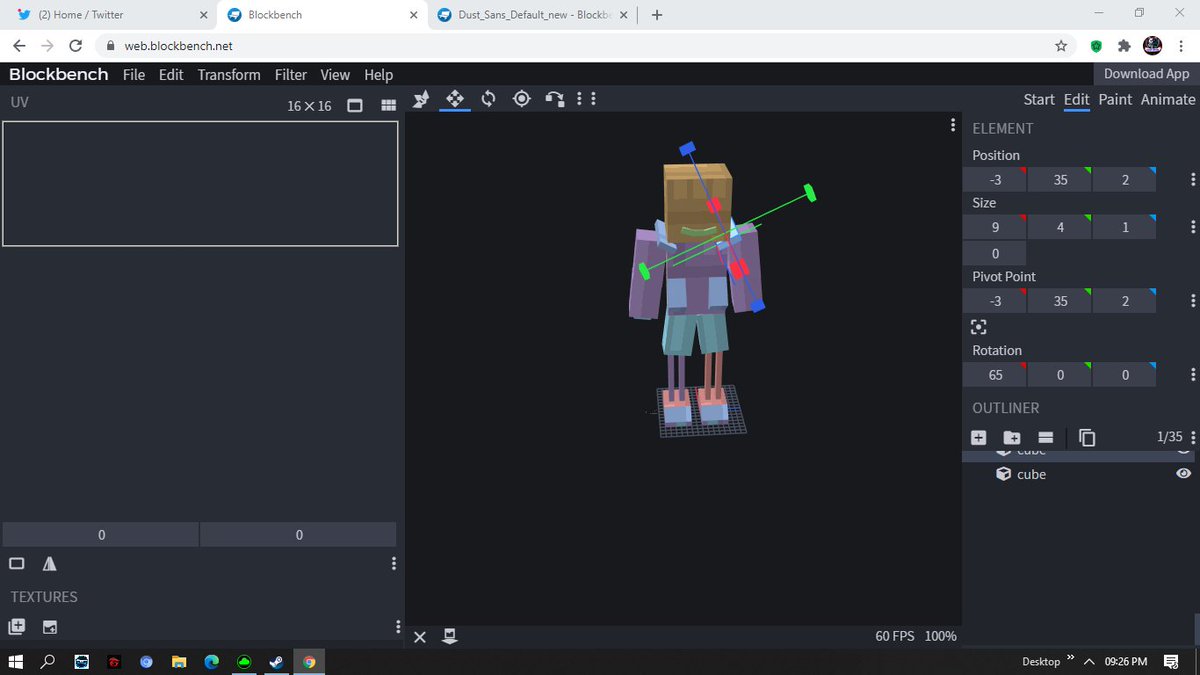This screenshot has width=1200, height=675.
Task: Select the Move tool in the toolbar
Action: pyautogui.click(x=455, y=99)
